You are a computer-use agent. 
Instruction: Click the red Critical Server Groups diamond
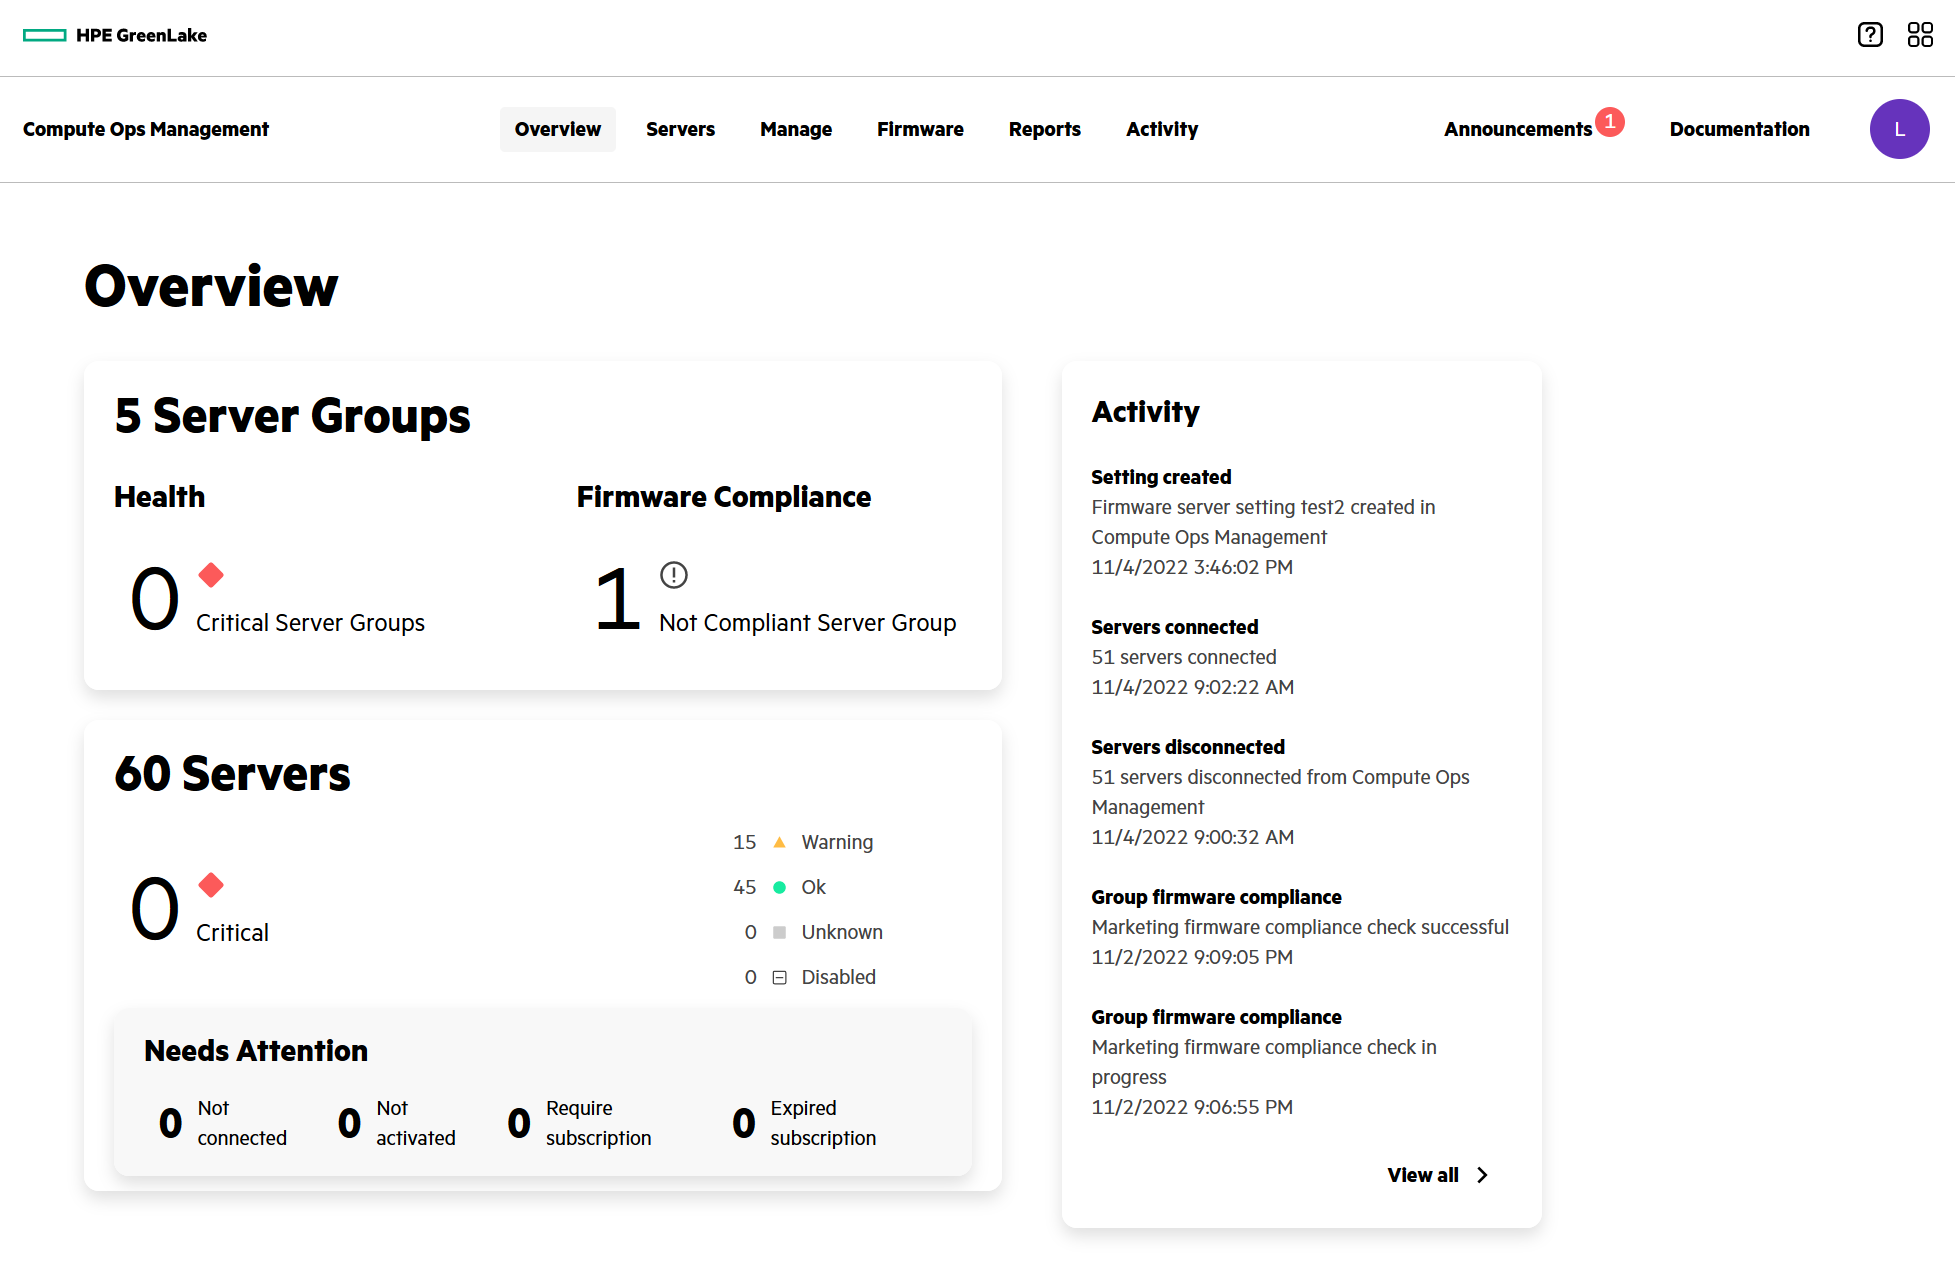click(x=211, y=575)
